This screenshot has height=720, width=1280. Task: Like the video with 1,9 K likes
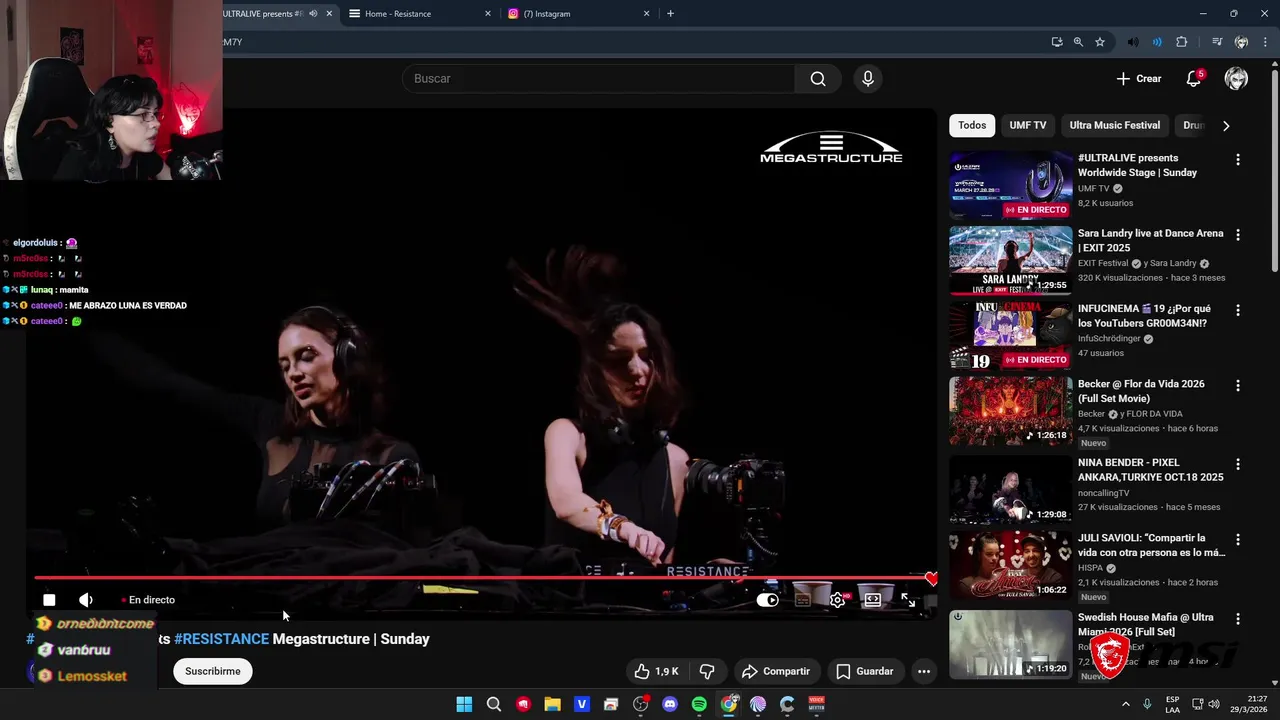click(x=656, y=671)
